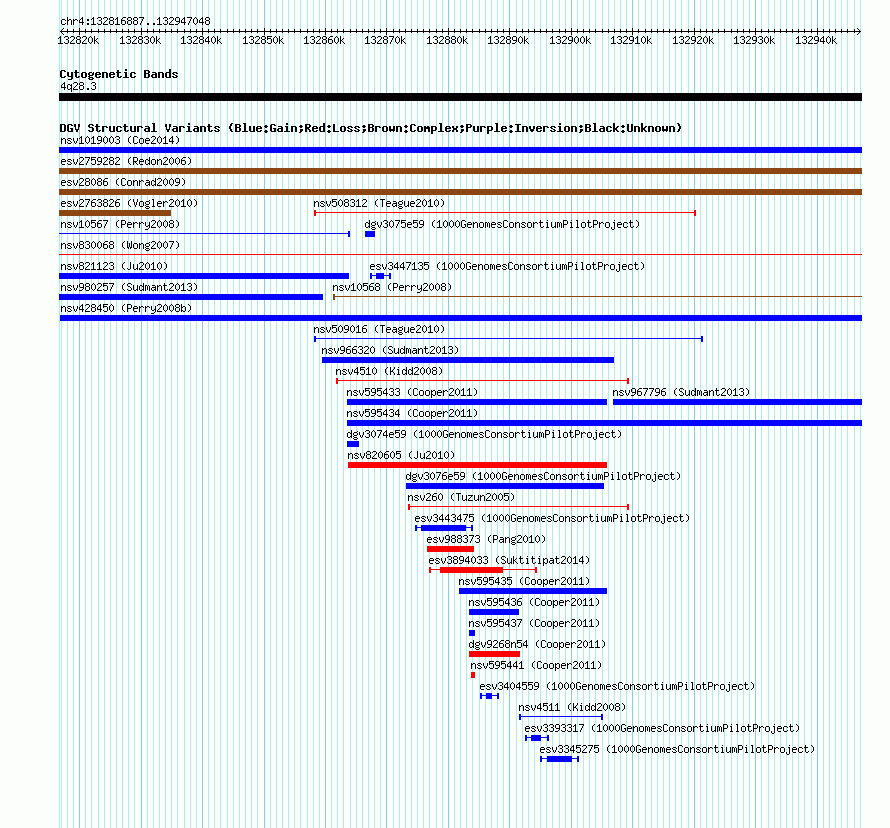Open the nsv820605 (Ju2010) label
Viewport: 890px width, 828px height.
point(401,455)
